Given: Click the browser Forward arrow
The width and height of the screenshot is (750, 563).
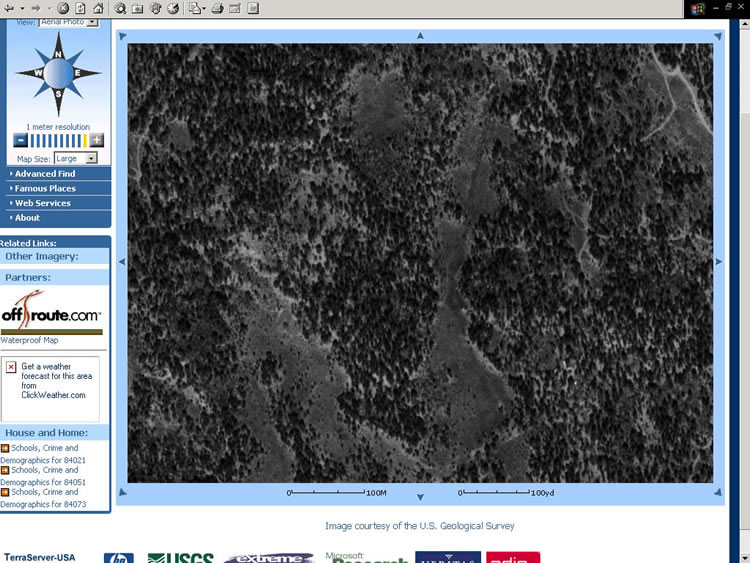Looking at the screenshot, I should (x=36, y=8).
